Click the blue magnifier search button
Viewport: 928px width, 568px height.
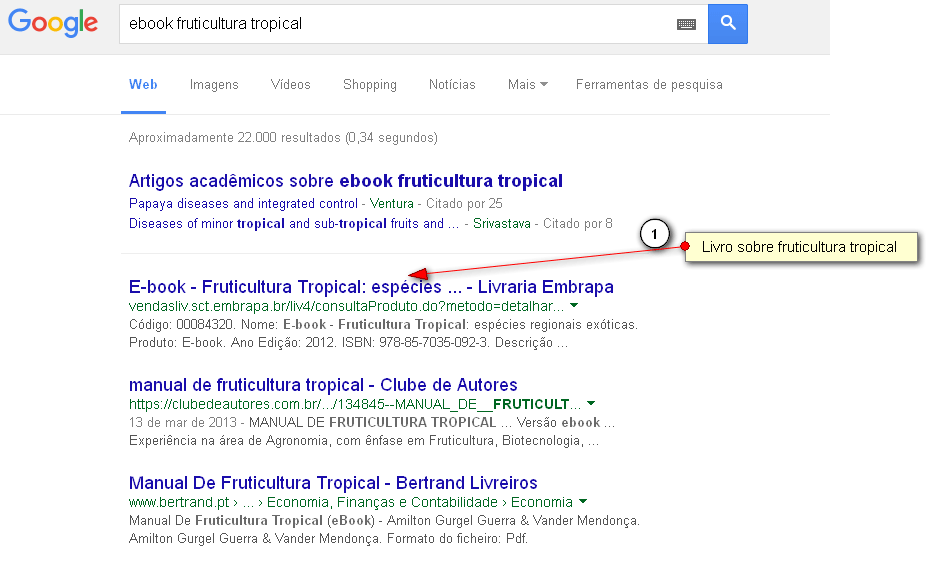(x=727, y=23)
